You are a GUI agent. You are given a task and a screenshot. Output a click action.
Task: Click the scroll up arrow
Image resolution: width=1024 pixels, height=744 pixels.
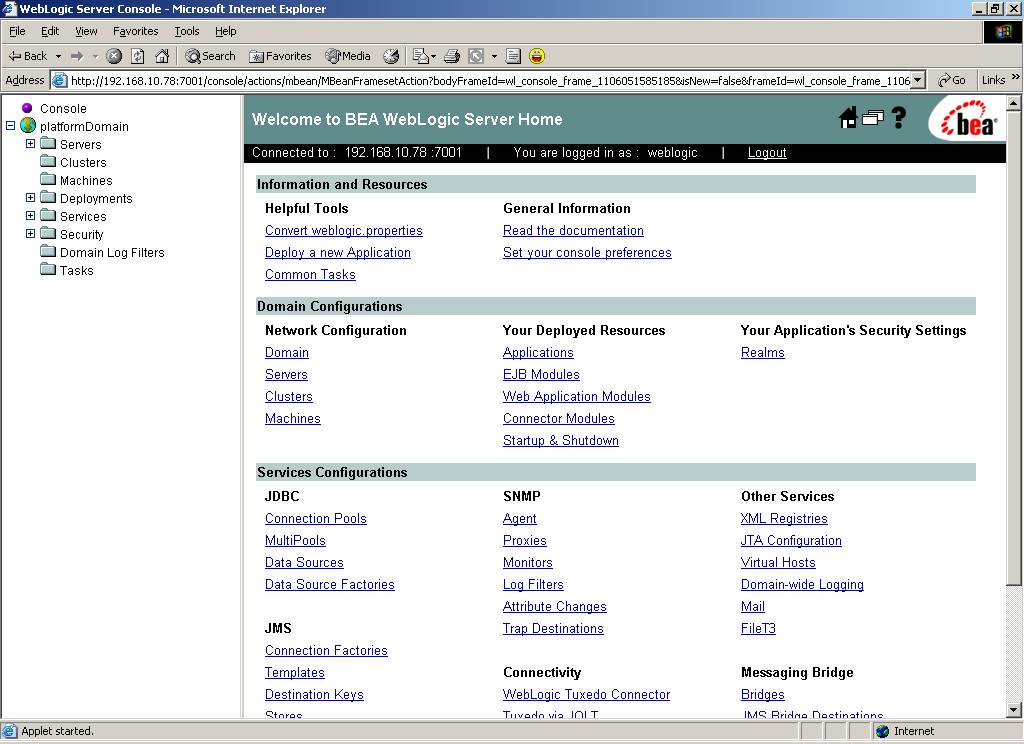click(x=1013, y=103)
